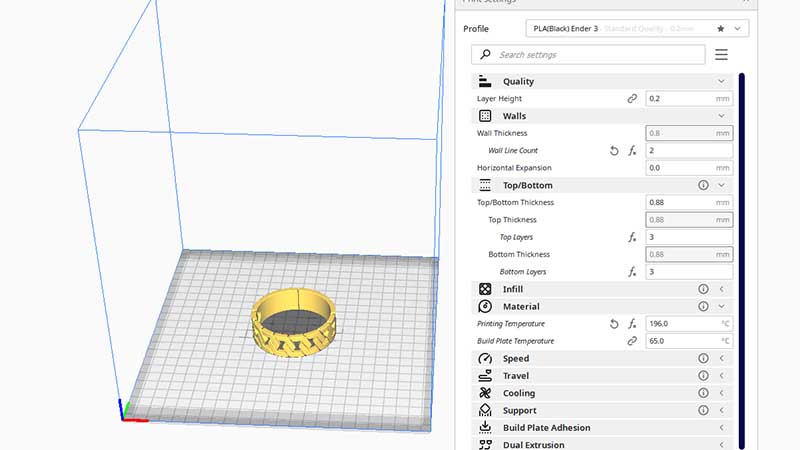This screenshot has width=800, height=450.
Task: Click the Infill info icon
Action: pos(703,289)
